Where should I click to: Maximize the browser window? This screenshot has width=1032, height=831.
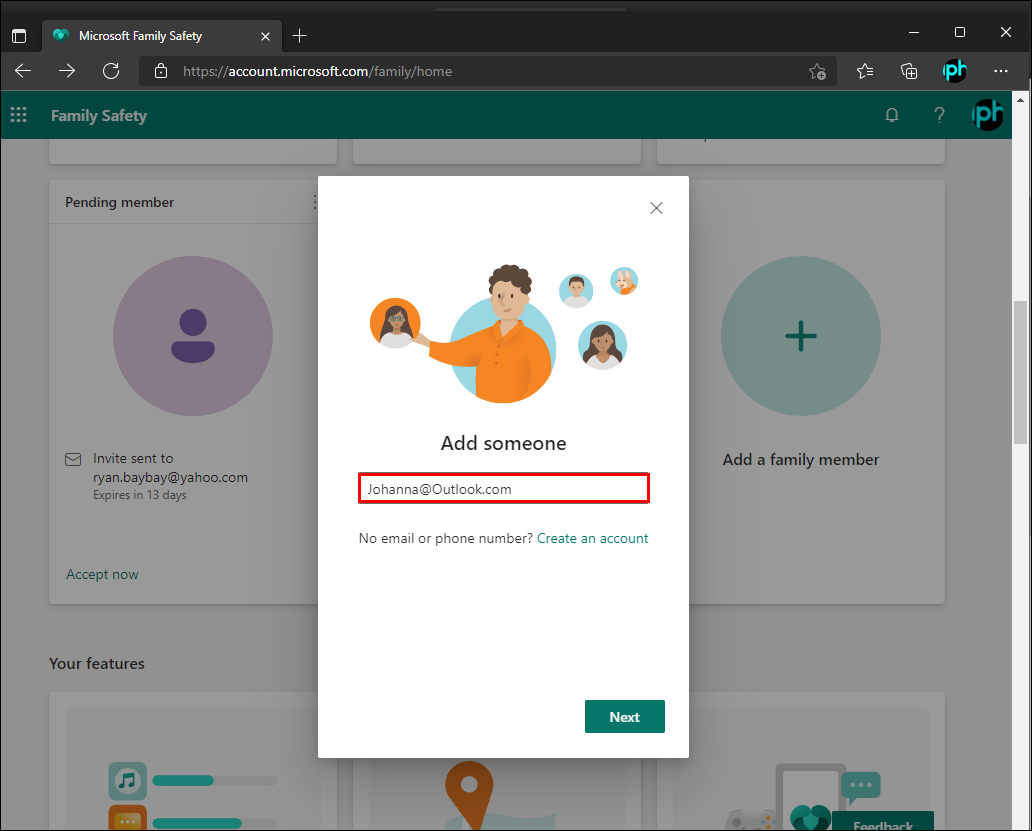point(960,32)
